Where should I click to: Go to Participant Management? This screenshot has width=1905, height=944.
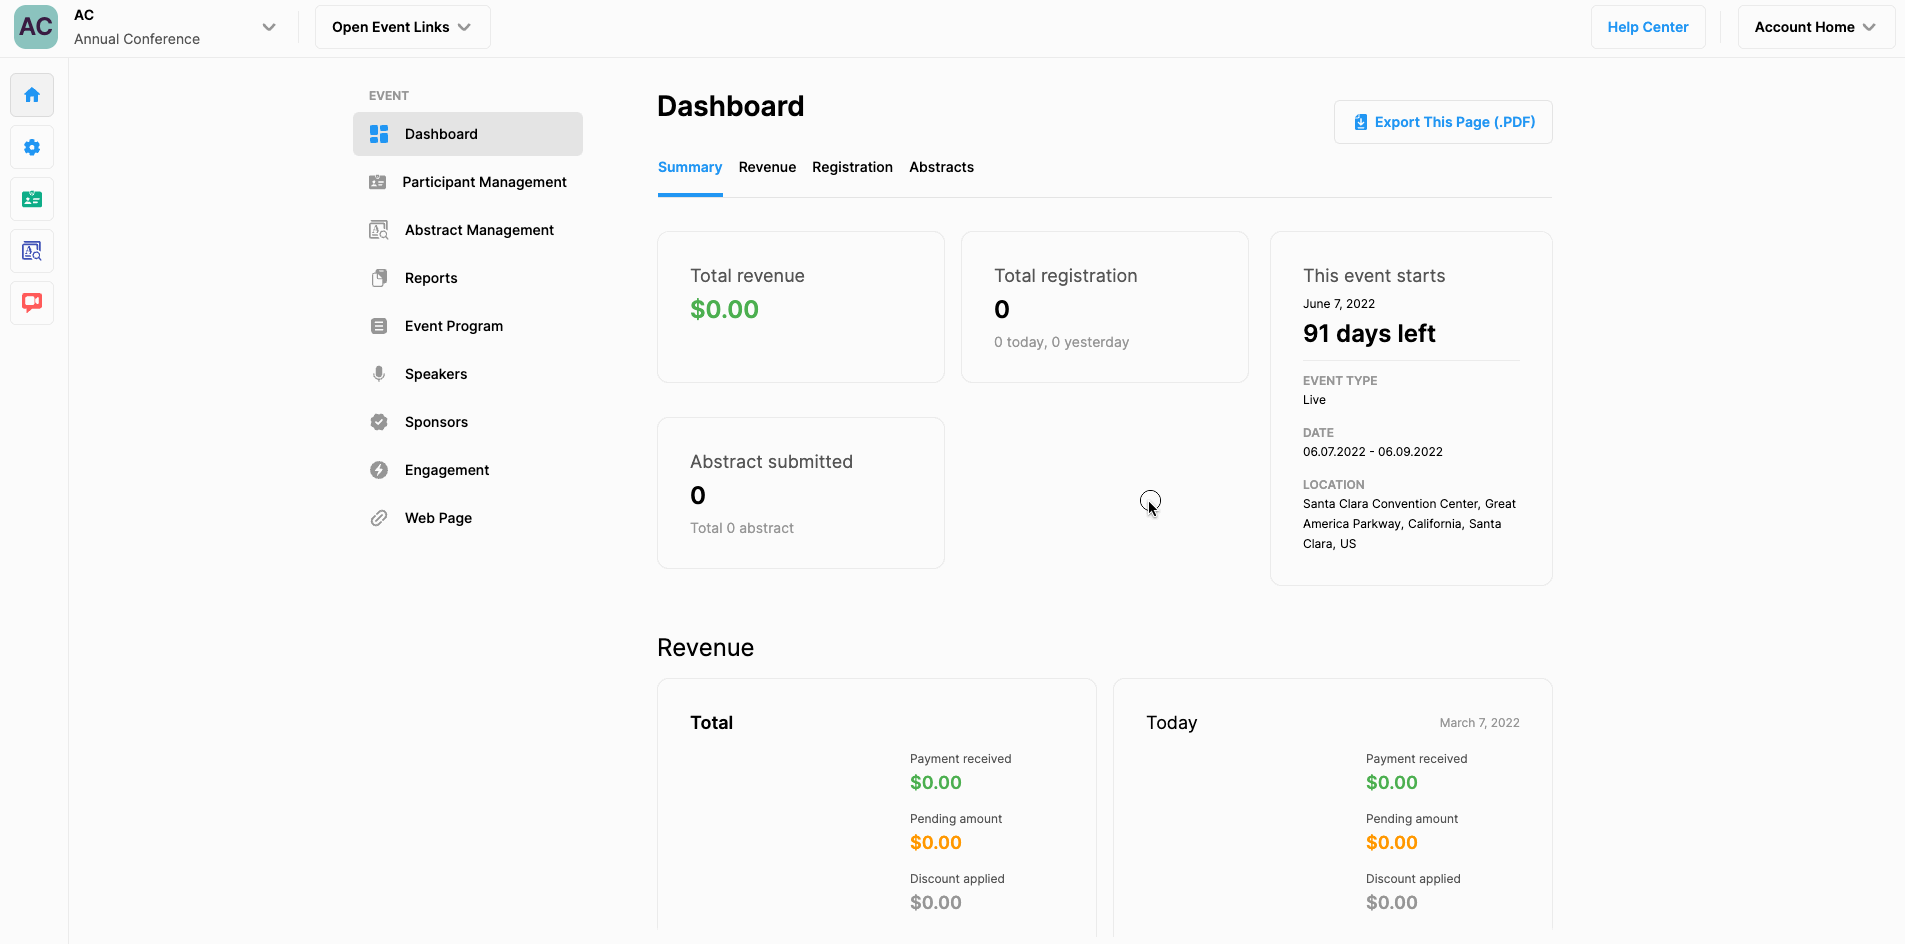(x=484, y=182)
